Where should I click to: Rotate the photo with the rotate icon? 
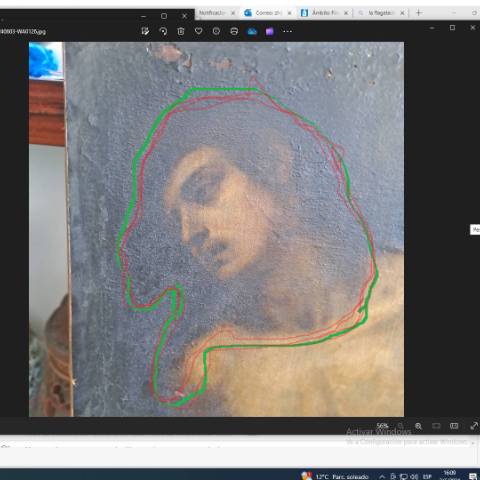pos(163,31)
